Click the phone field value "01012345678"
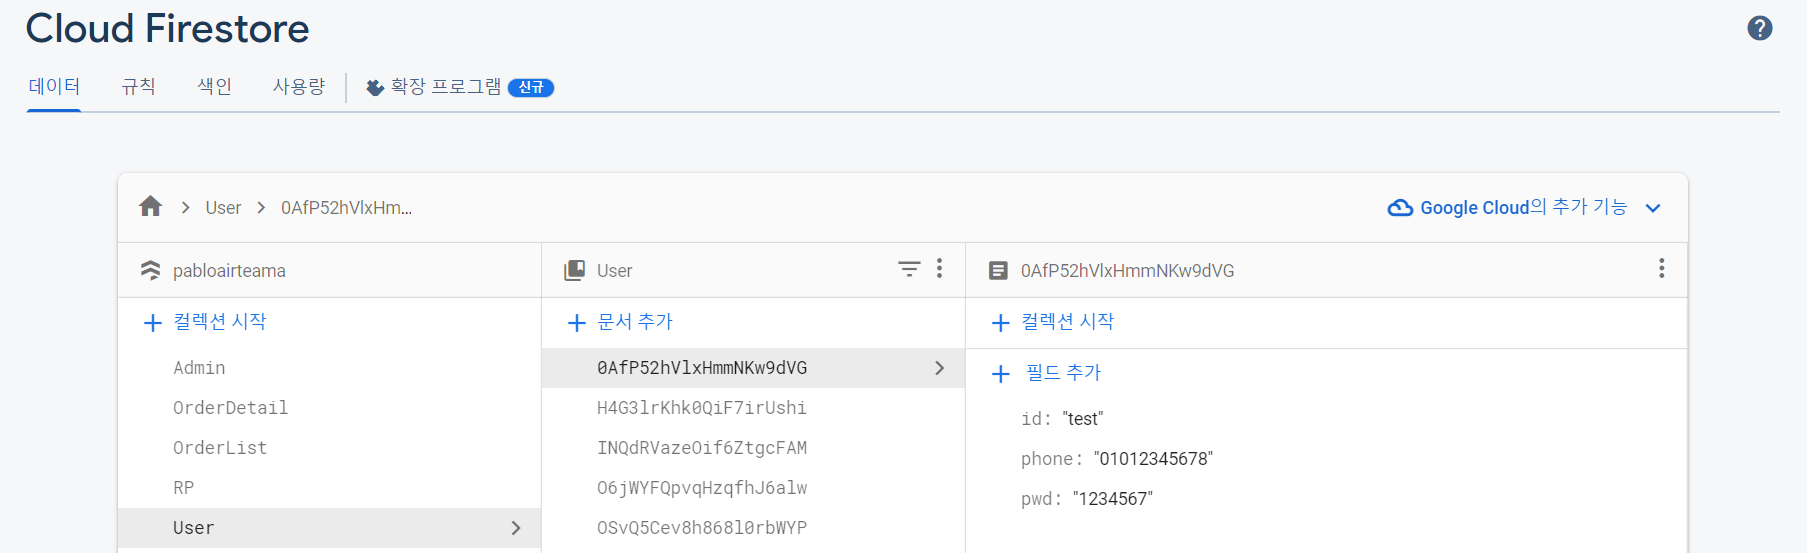 [x=1153, y=459]
